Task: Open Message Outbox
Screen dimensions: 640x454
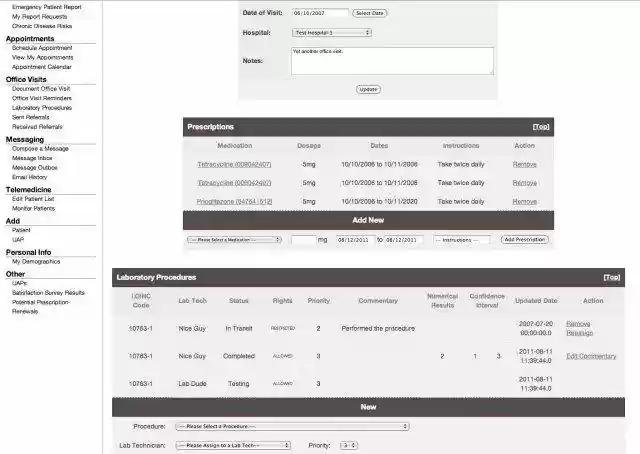Action: [x=34, y=168]
